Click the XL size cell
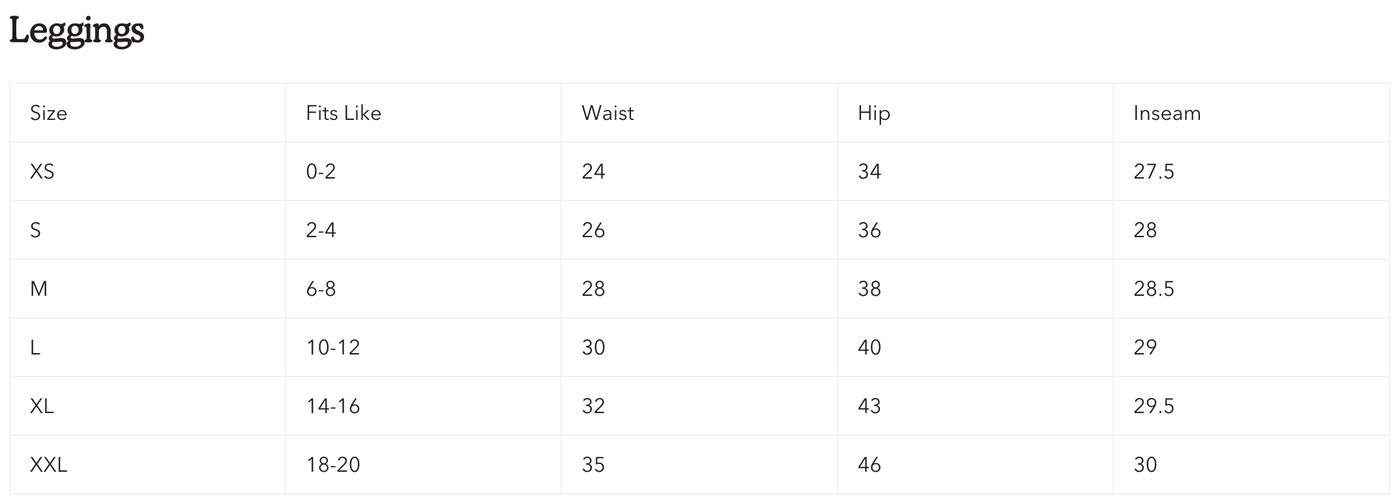The height and width of the screenshot is (503, 1400). 42,406
